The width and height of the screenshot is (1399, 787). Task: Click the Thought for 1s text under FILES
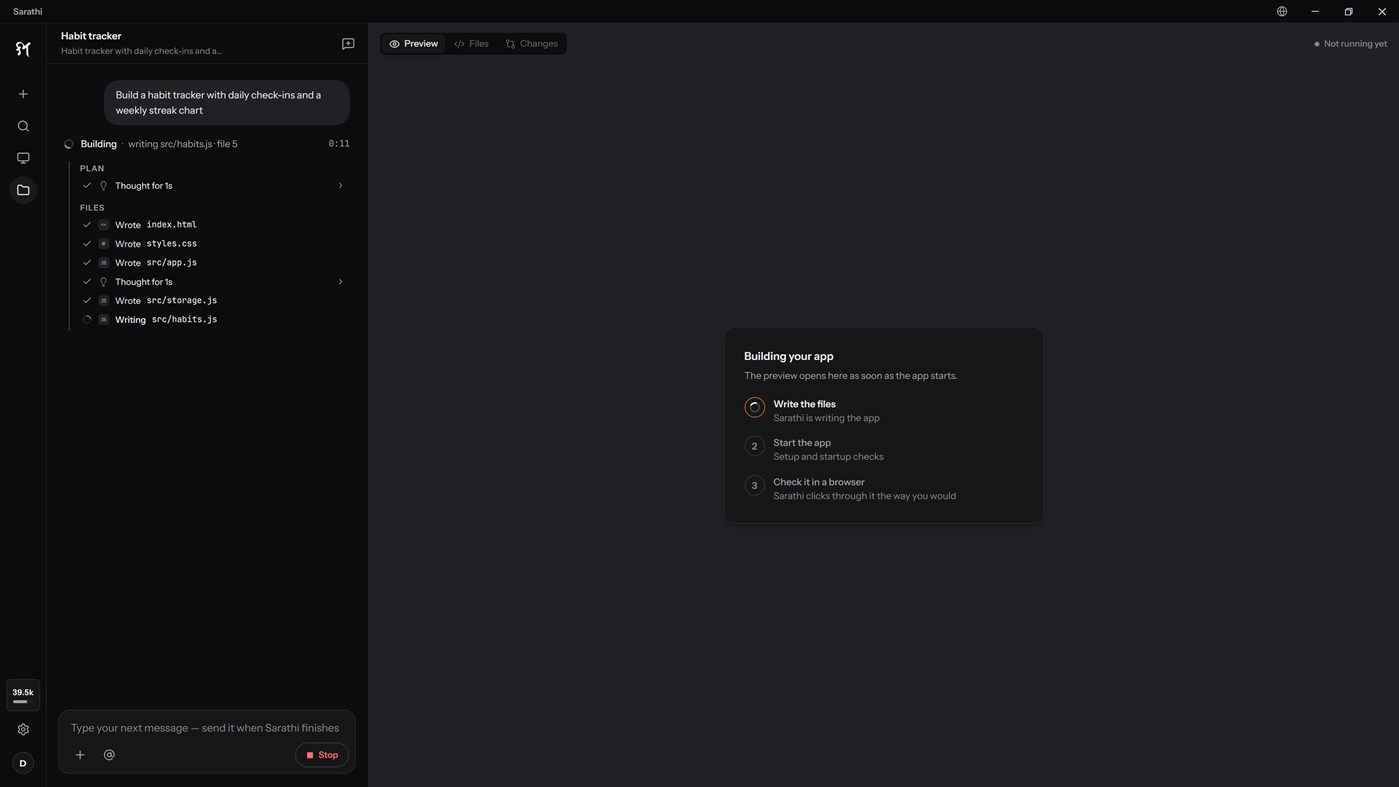(x=144, y=282)
